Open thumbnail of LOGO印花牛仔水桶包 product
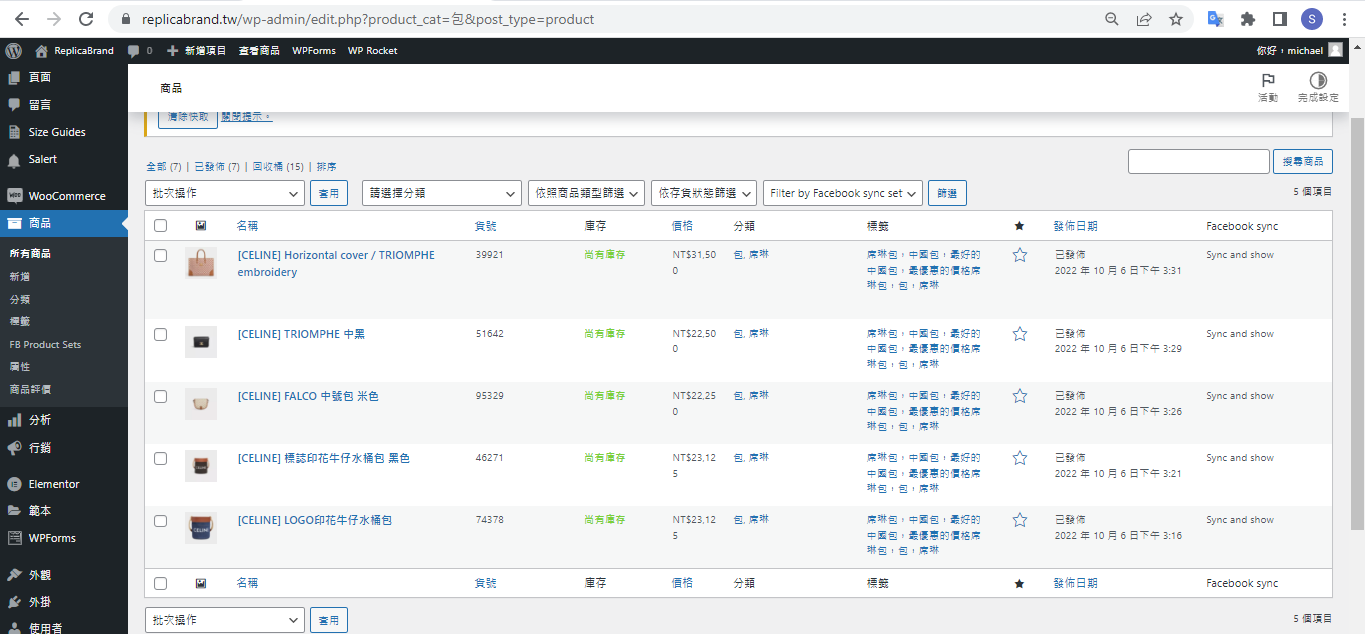Viewport: 1365px width, 634px height. (x=201, y=528)
